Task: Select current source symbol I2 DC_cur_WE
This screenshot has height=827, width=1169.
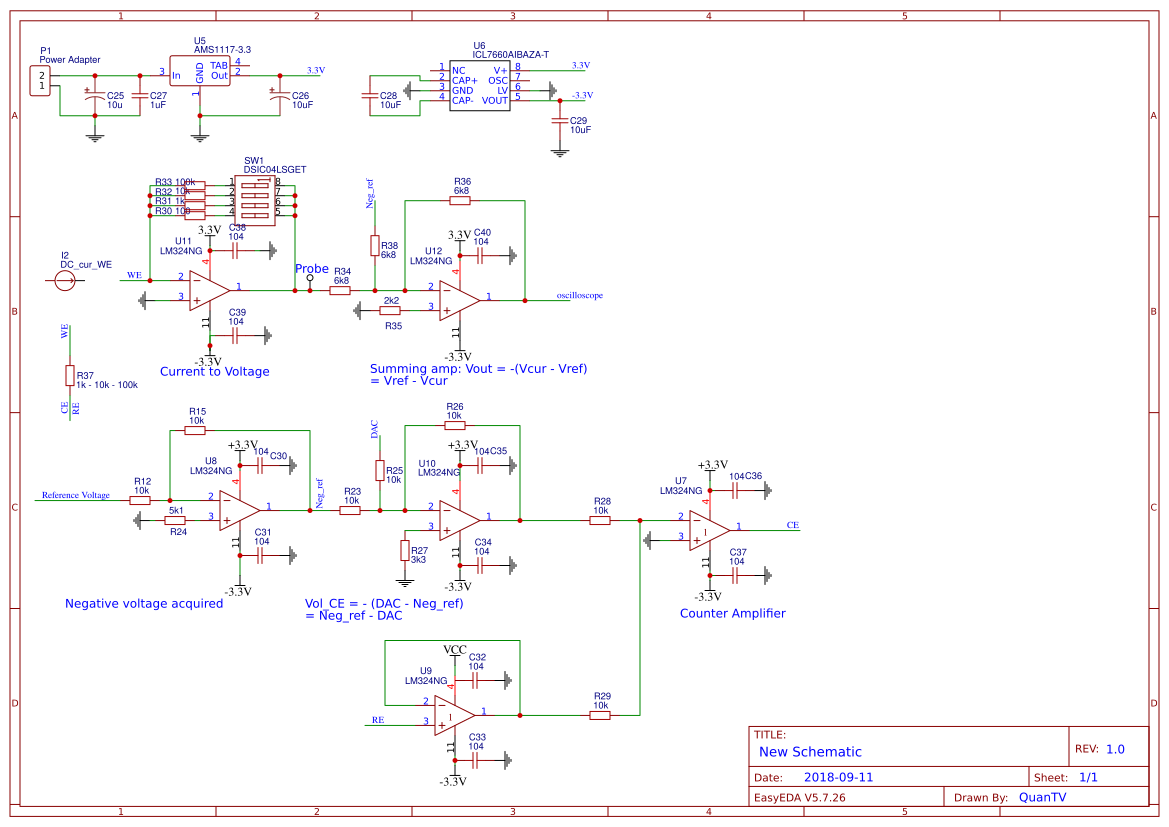Action: click(65, 281)
